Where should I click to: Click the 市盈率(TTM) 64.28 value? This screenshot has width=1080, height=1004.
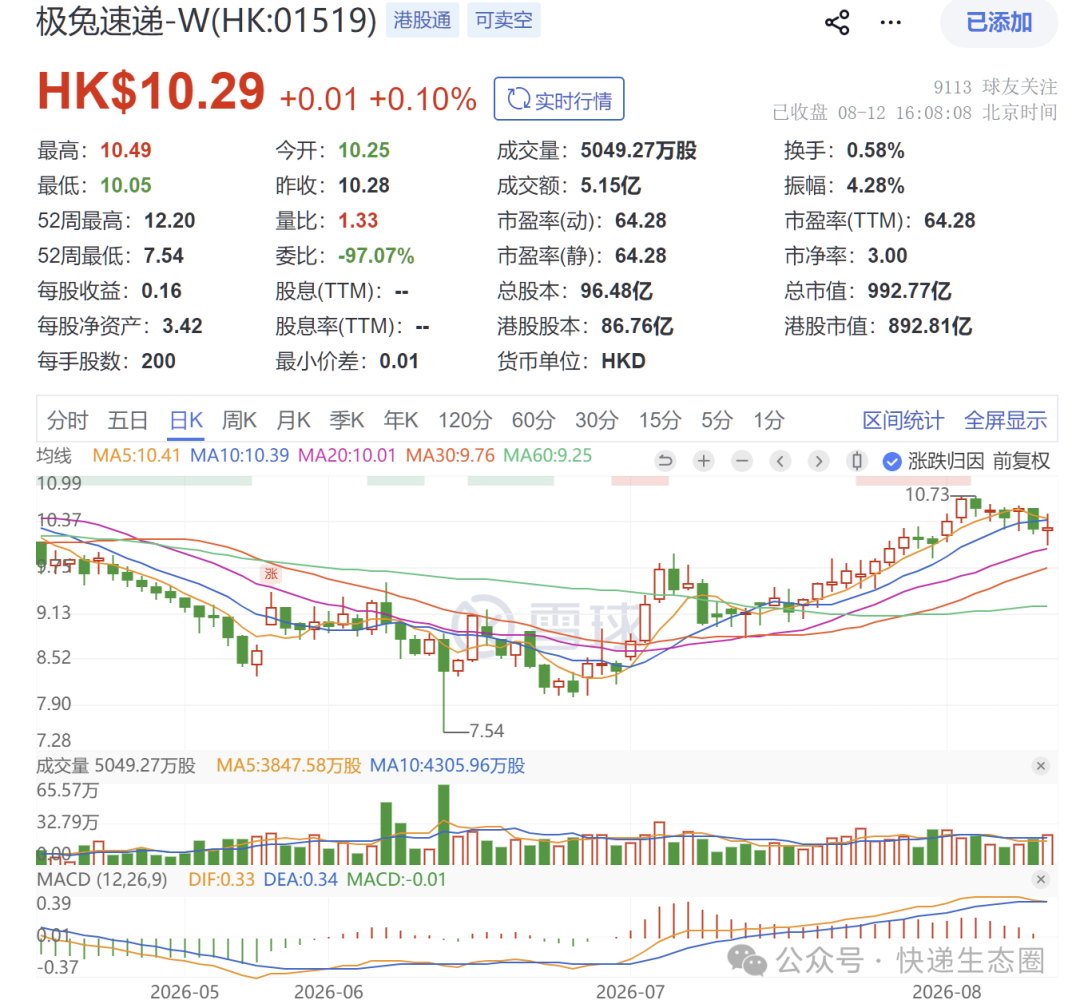tap(950, 221)
